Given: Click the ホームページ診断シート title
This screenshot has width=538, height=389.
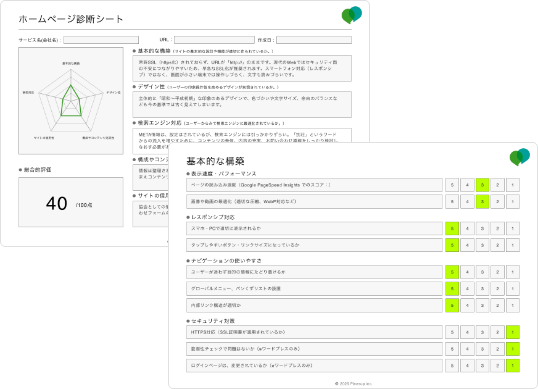Looking at the screenshot, I should 71,19.
